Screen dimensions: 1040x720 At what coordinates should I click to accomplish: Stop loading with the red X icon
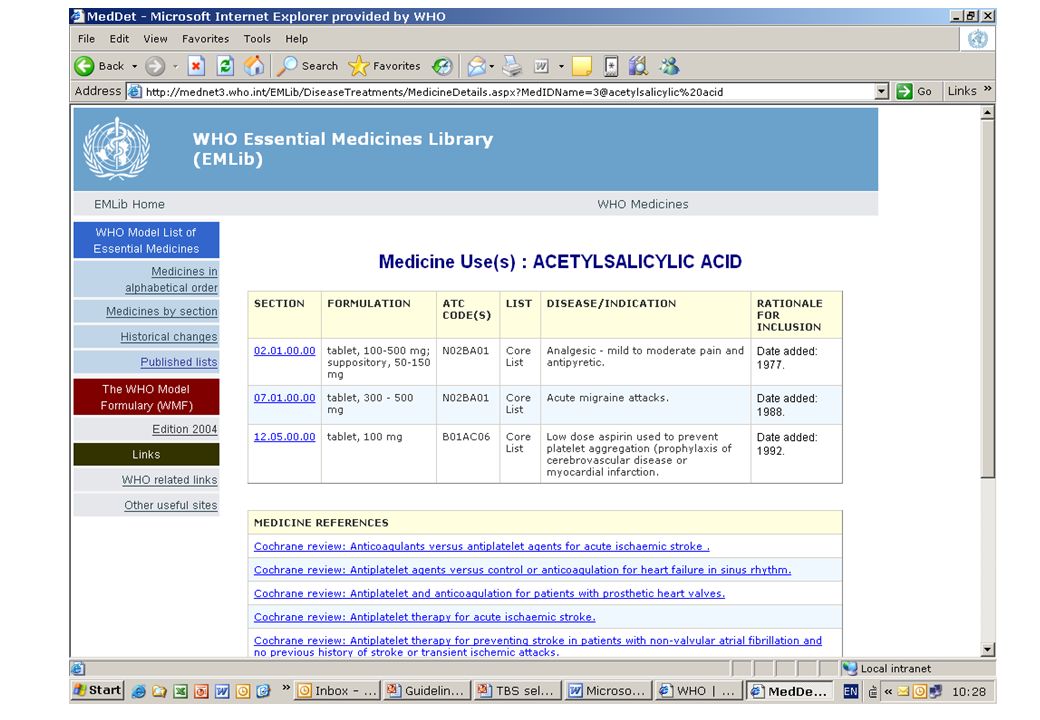(x=196, y=66)
